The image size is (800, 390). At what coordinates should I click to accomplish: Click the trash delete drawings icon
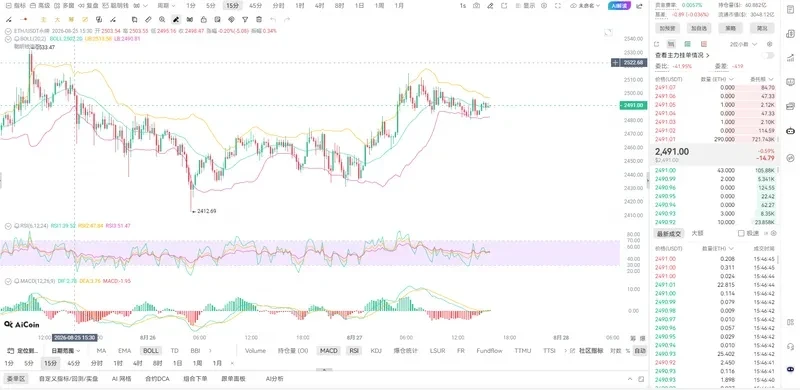259,19
